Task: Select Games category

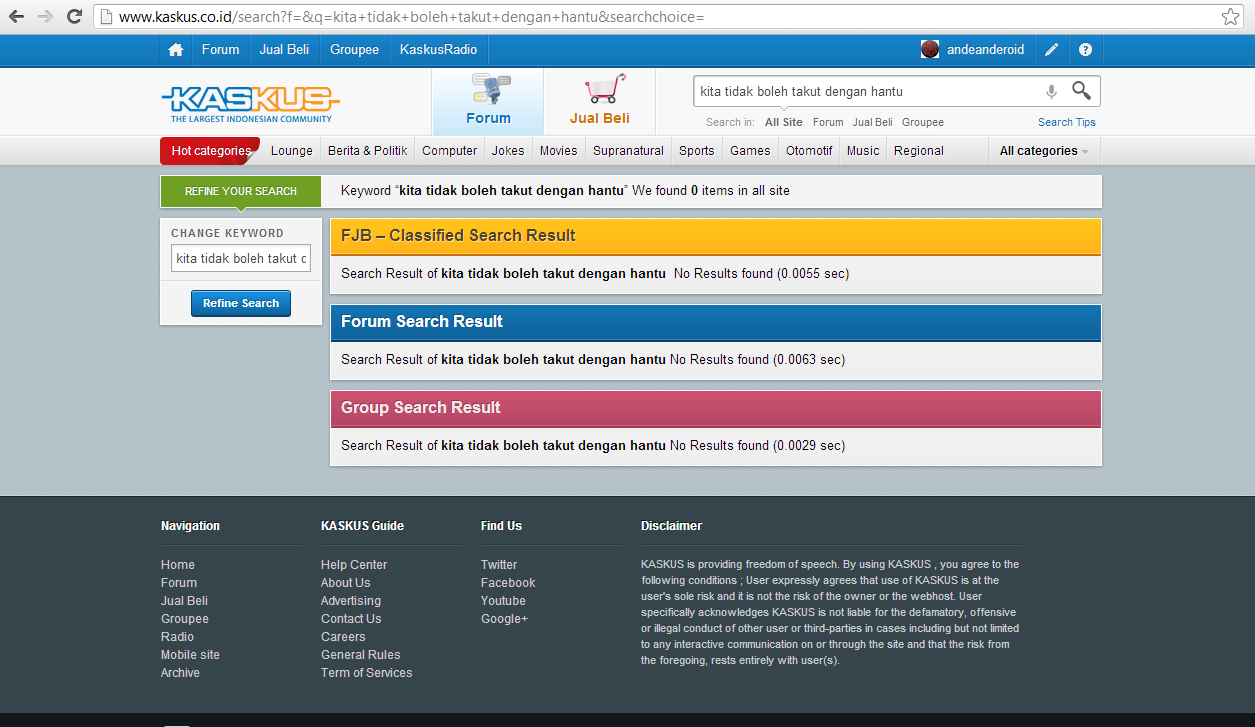Action: 750,151
